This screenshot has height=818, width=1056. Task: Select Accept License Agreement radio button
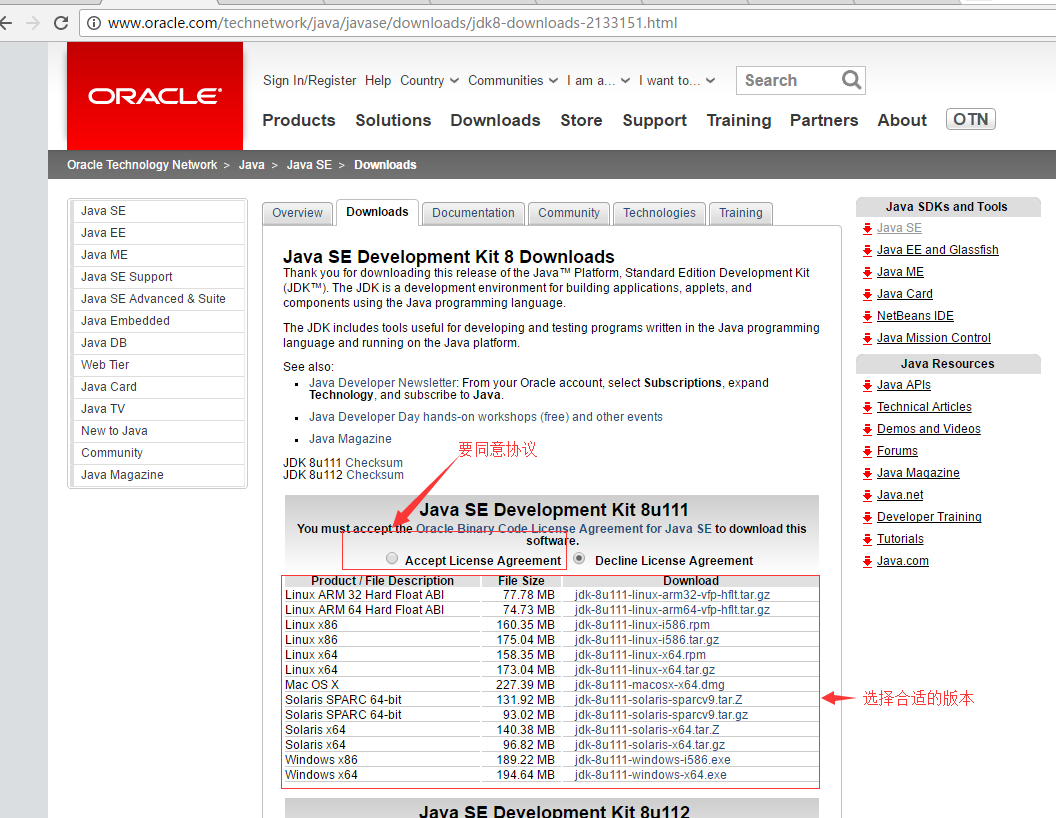coord(392,558)
